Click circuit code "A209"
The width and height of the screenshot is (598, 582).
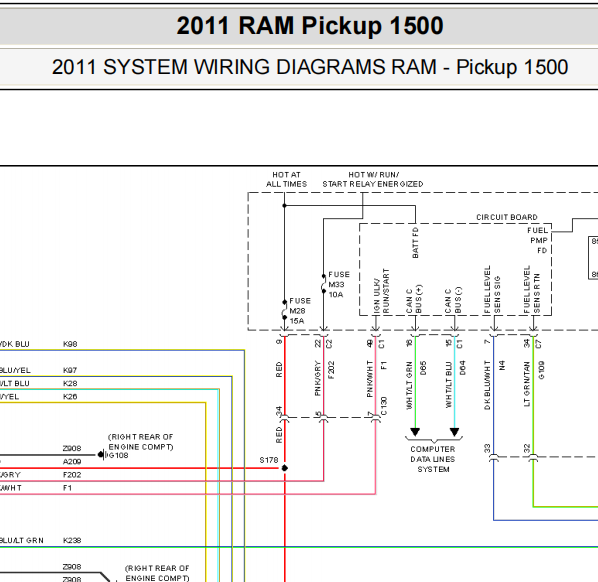[x=72, y=462]
